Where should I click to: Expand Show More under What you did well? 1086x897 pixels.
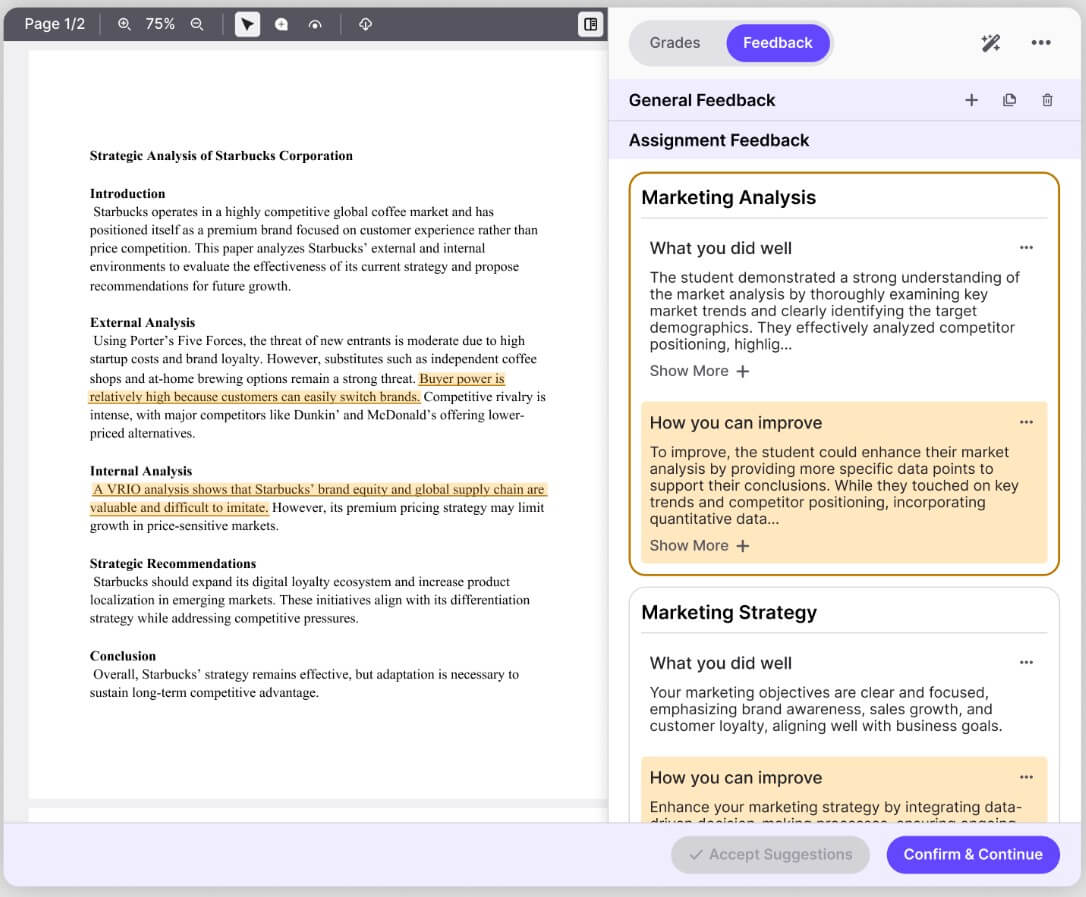pos(700,371)
